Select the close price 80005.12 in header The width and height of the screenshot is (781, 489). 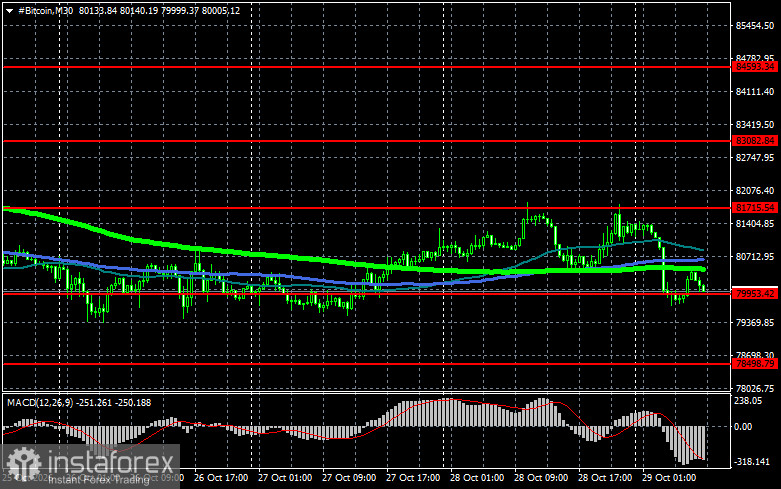point(221,10)
